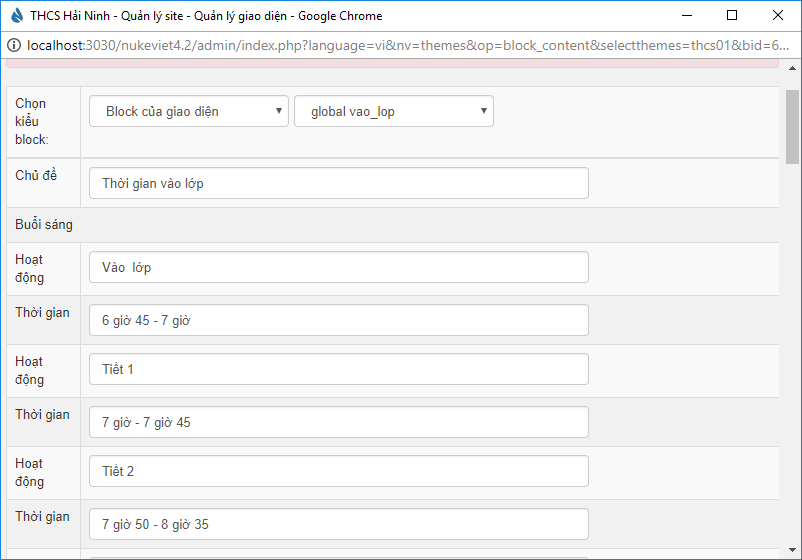
Task: Click 'Thời gian' label beside '7 giờ 50 - 8 giờ 35'
Action: click(42, 517)
